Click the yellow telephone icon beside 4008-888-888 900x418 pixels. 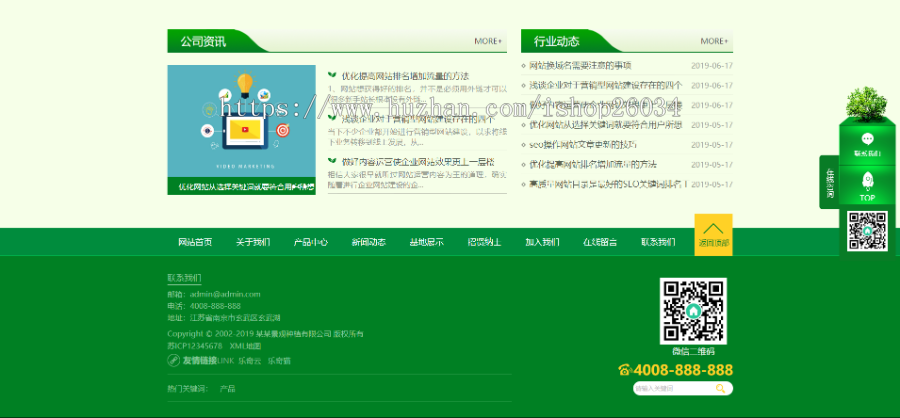(625, 370)
